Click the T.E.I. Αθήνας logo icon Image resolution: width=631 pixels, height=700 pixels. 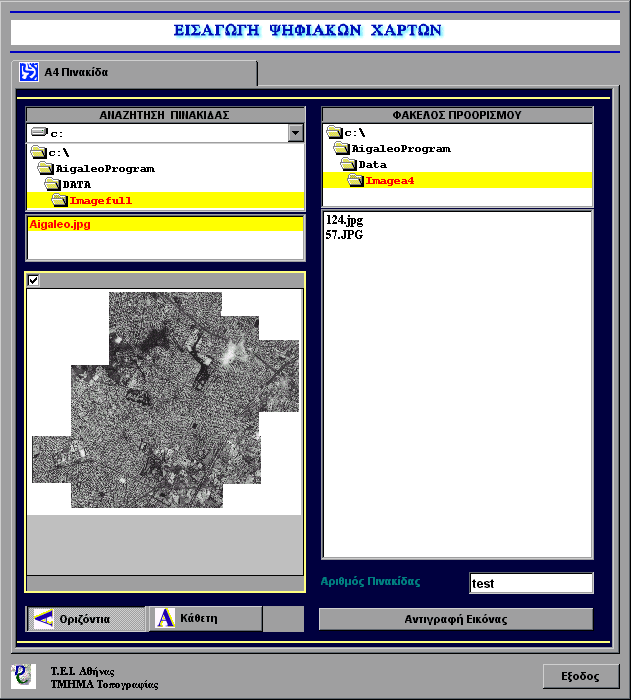23,676
